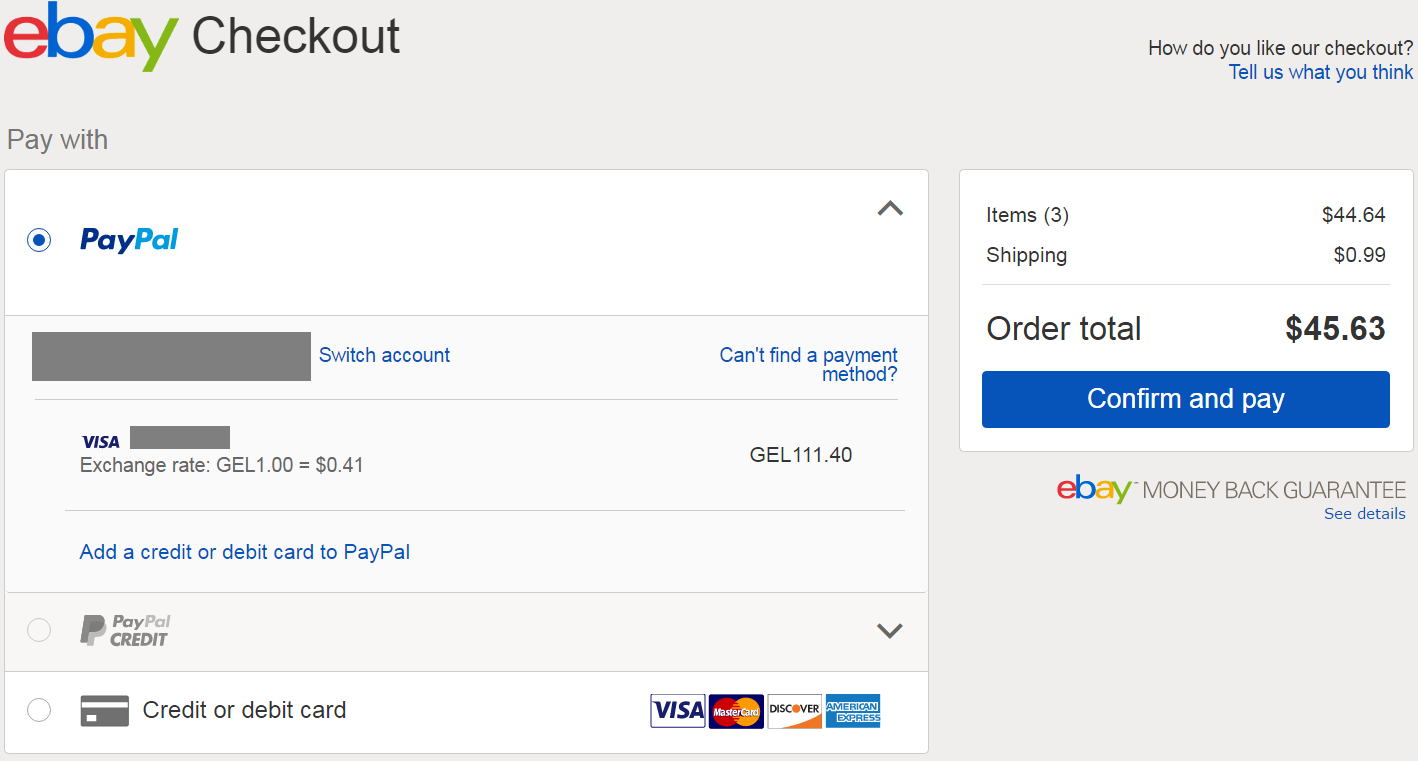Screen dimensions: 1418x761
Task: Click the PayPal logo
Action: pos(129,240)
